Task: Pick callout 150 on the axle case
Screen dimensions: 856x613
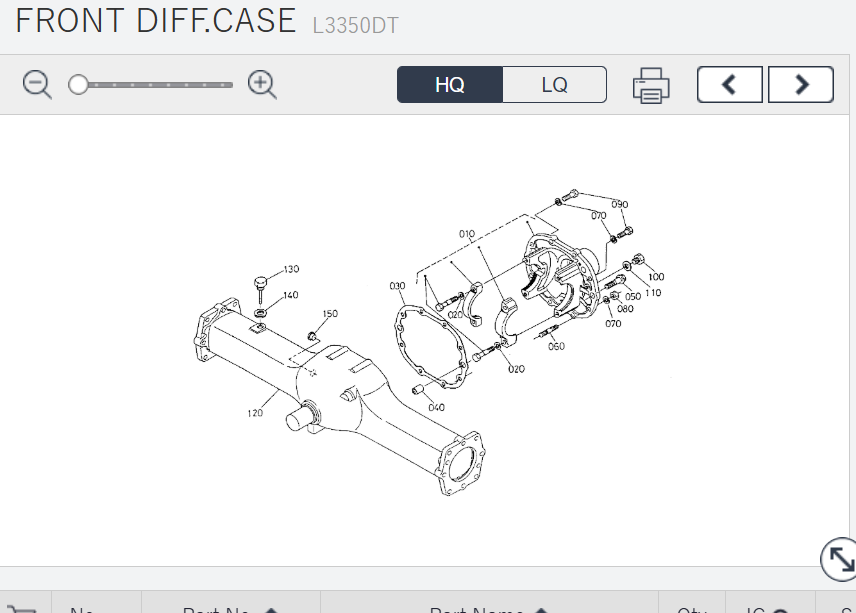Action: click(x=330, y=314)
